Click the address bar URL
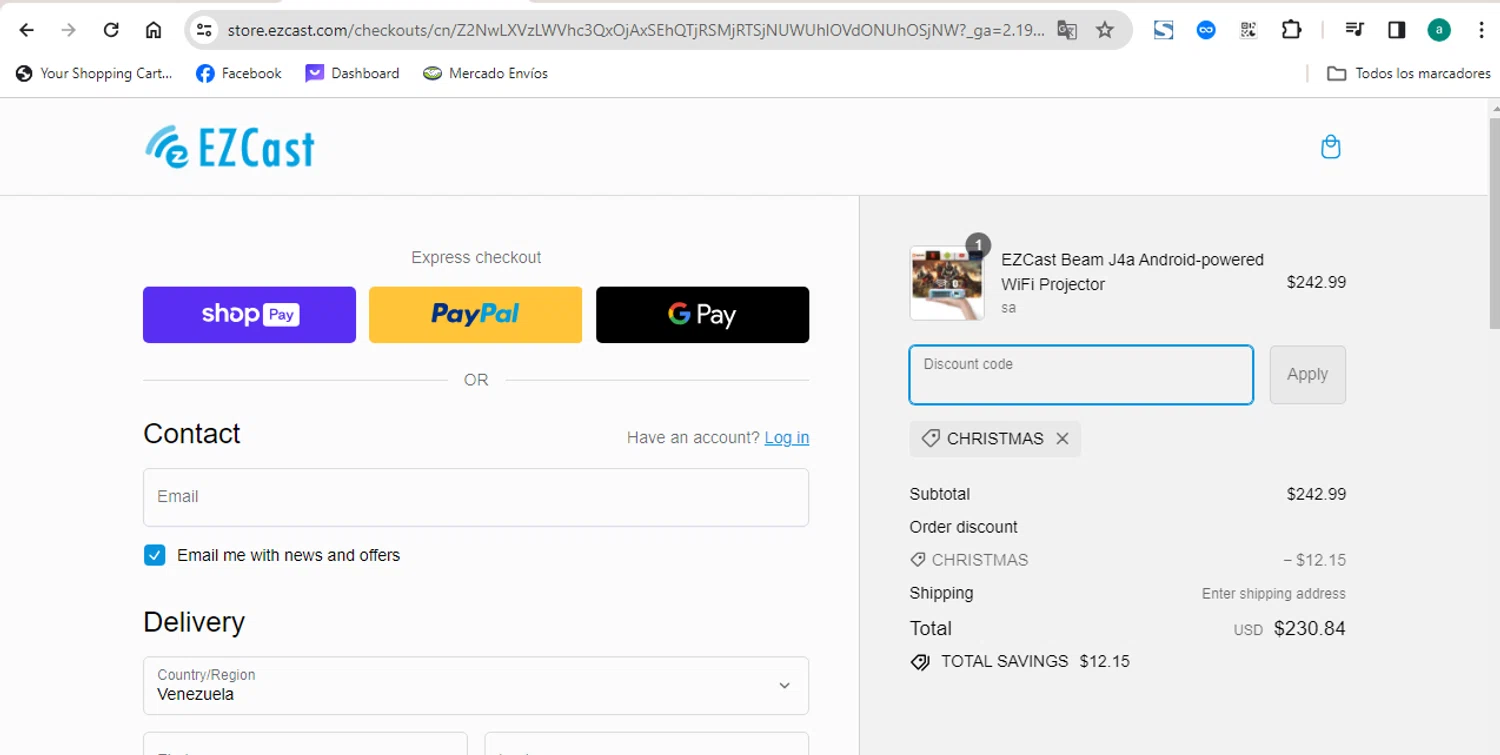 [x=635, y=30]
